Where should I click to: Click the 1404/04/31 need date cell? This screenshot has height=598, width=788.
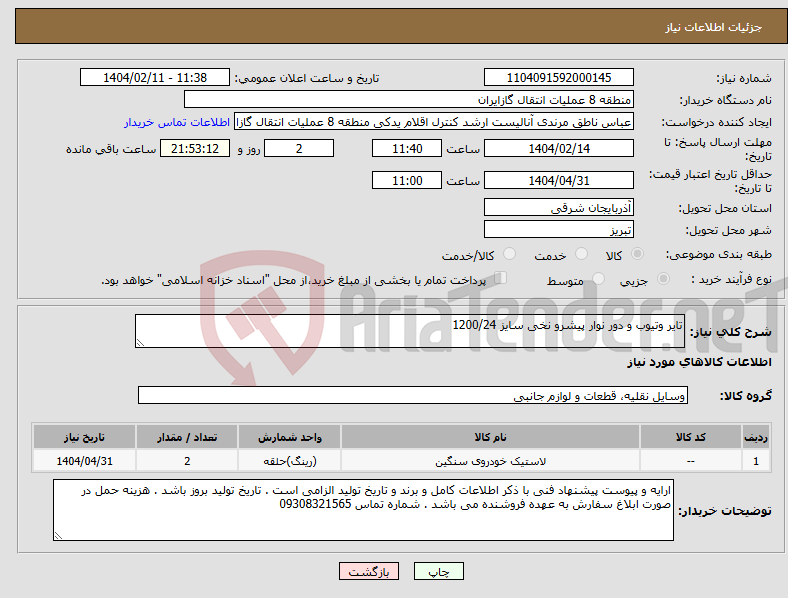84,461
